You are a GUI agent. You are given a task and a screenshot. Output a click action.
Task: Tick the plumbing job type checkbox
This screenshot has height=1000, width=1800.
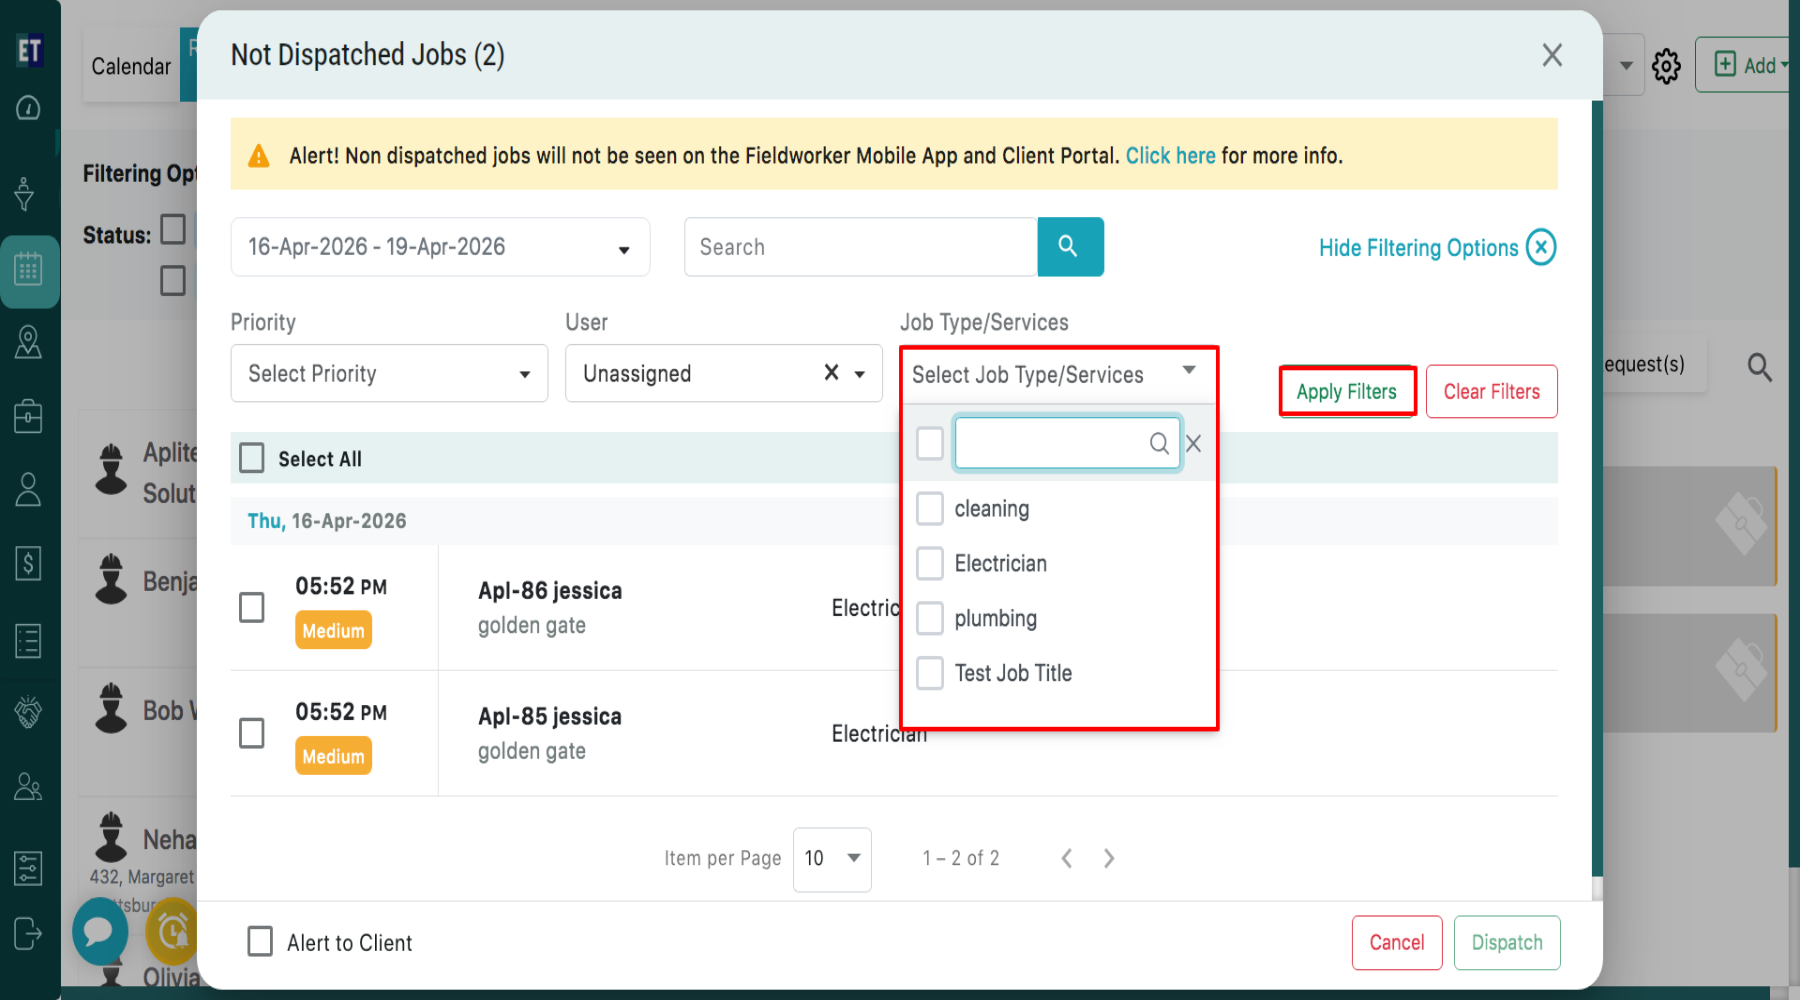point(930,619)
